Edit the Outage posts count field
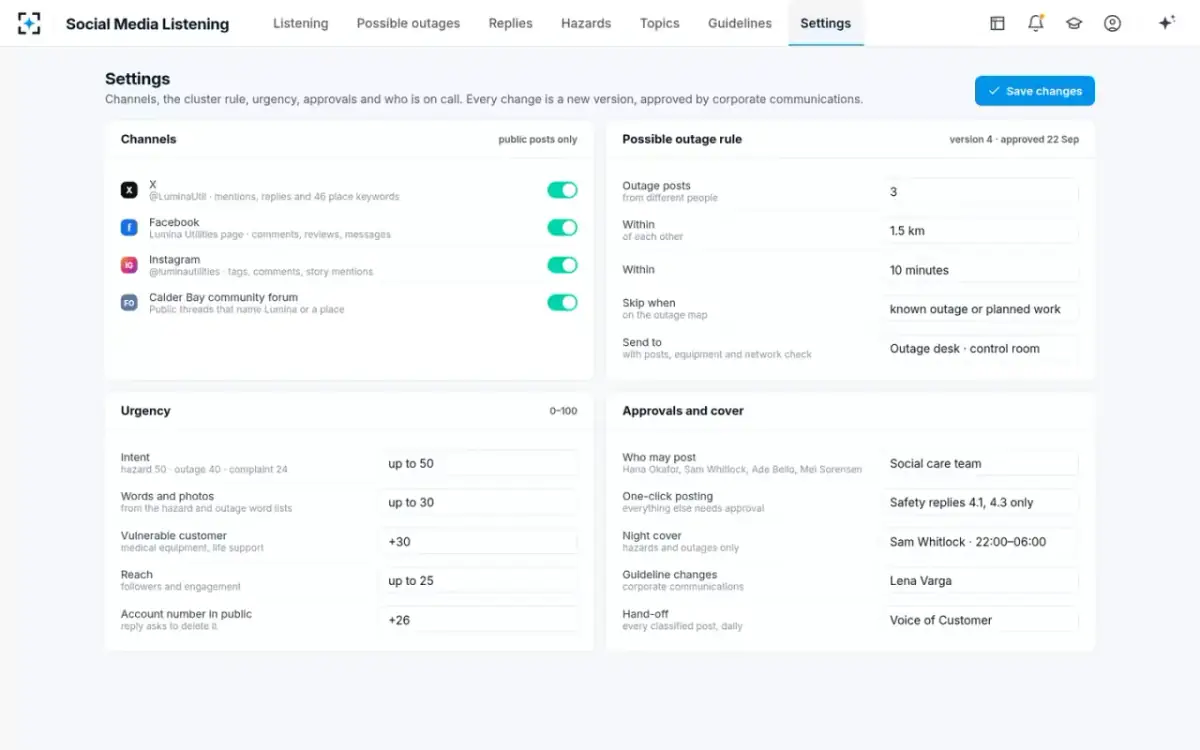Image resolution: width=1200 pixels, height=750 pixels. click(x=980, y=192)
